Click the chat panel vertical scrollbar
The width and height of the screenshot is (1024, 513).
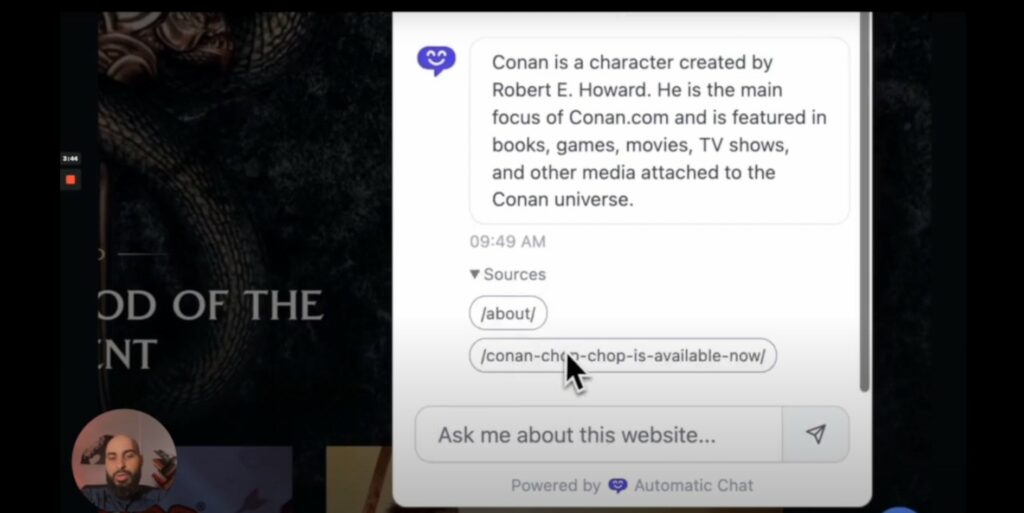pos(865,202)
